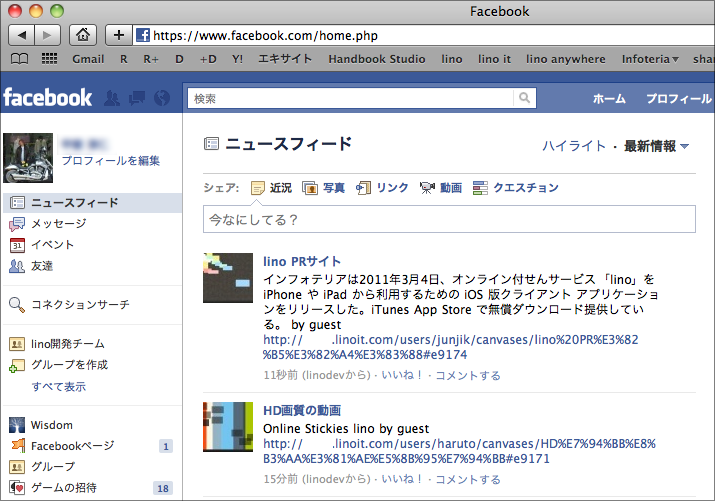Select リンク link share option
Image resolution: width=715 pixels, height=501 pixels.
(382, 188)
